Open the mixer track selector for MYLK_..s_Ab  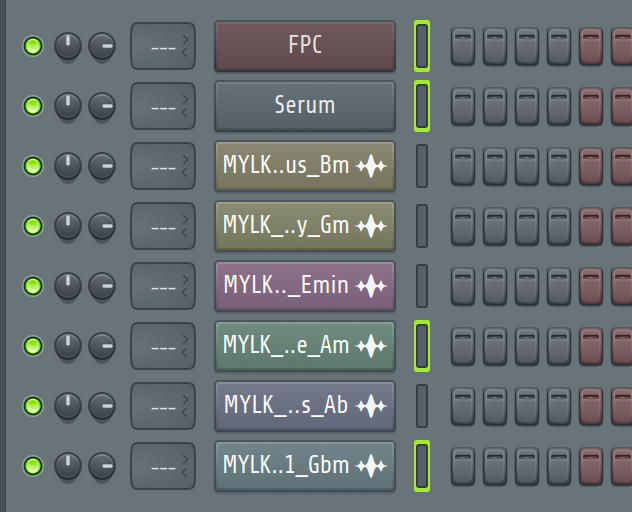(163, 406)
